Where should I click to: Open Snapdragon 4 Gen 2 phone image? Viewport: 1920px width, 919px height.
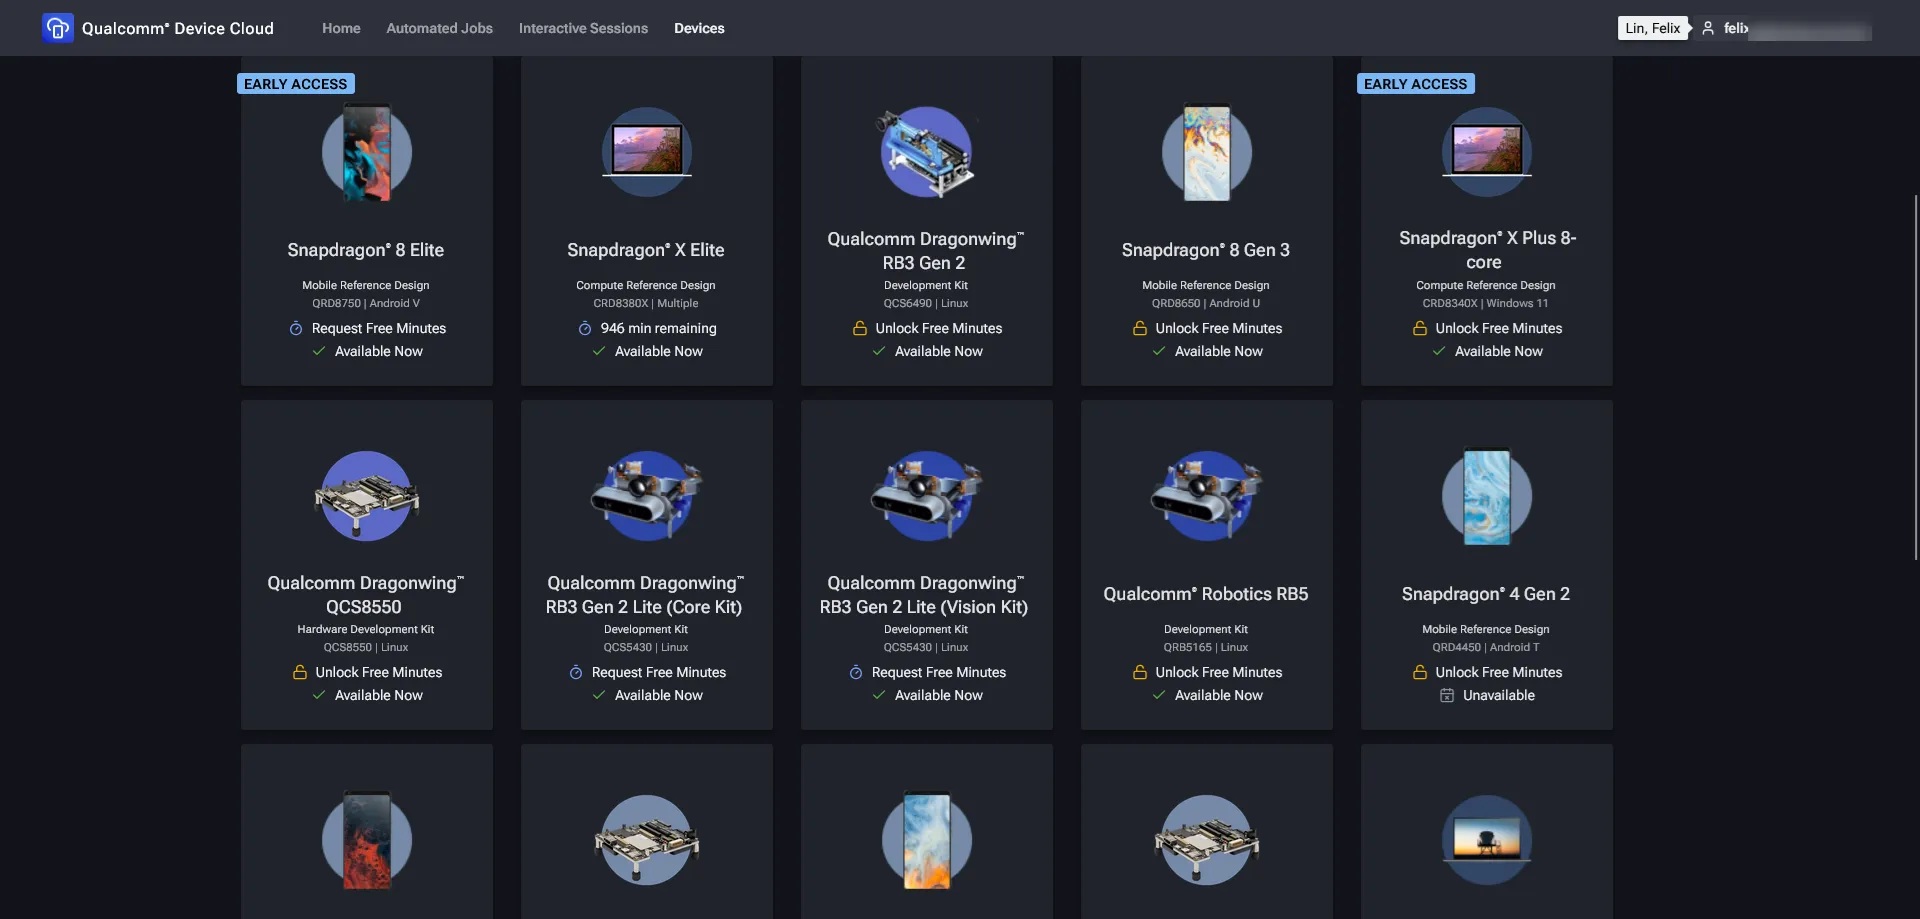pos(1487,496)
